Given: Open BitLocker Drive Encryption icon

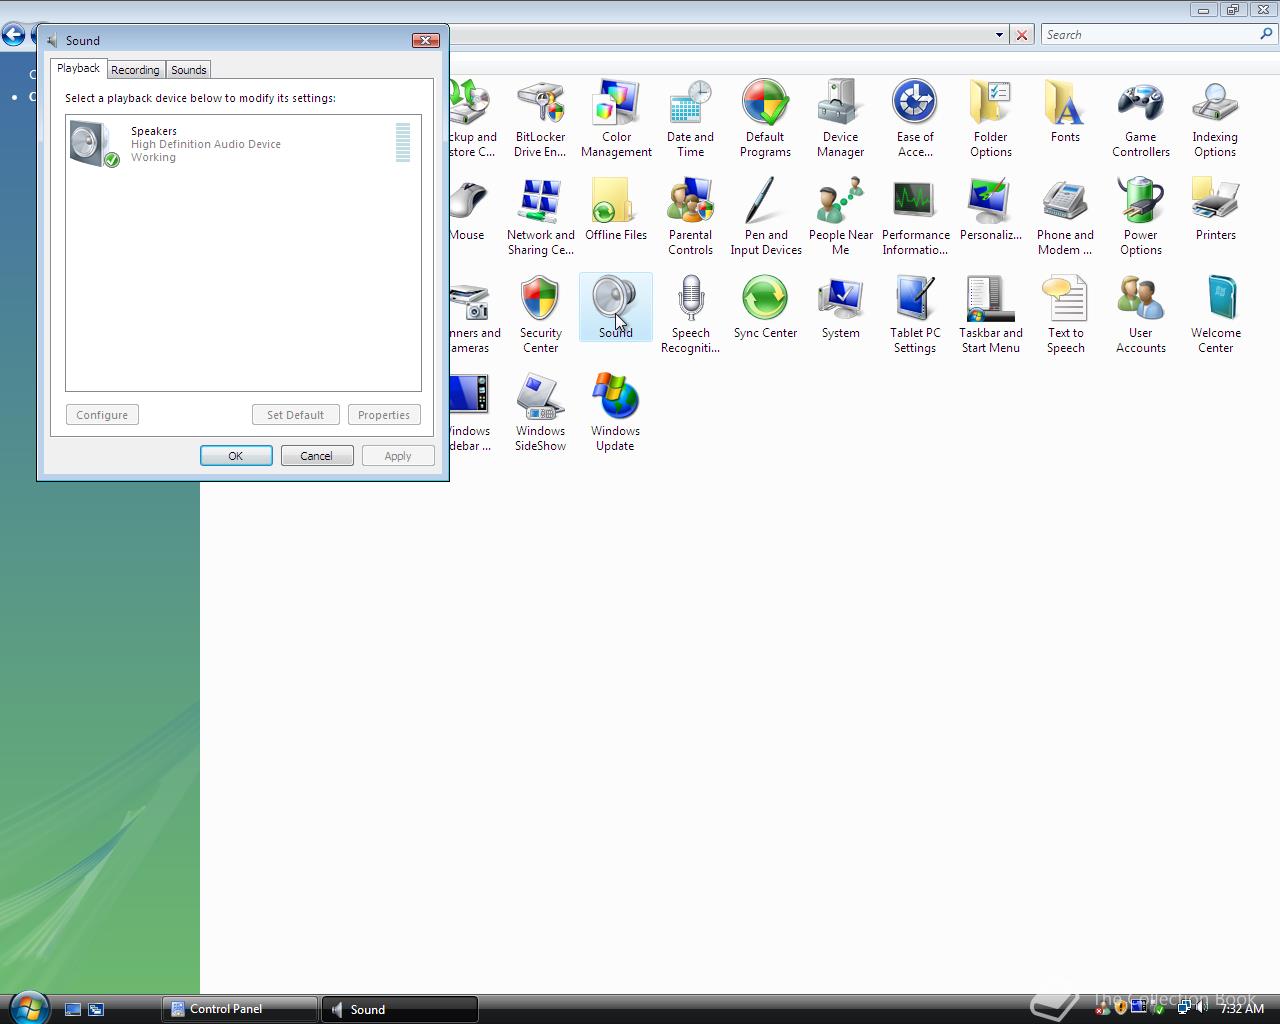Looking at the screenshot, I should pyautogui.click(x=540, y=119).
